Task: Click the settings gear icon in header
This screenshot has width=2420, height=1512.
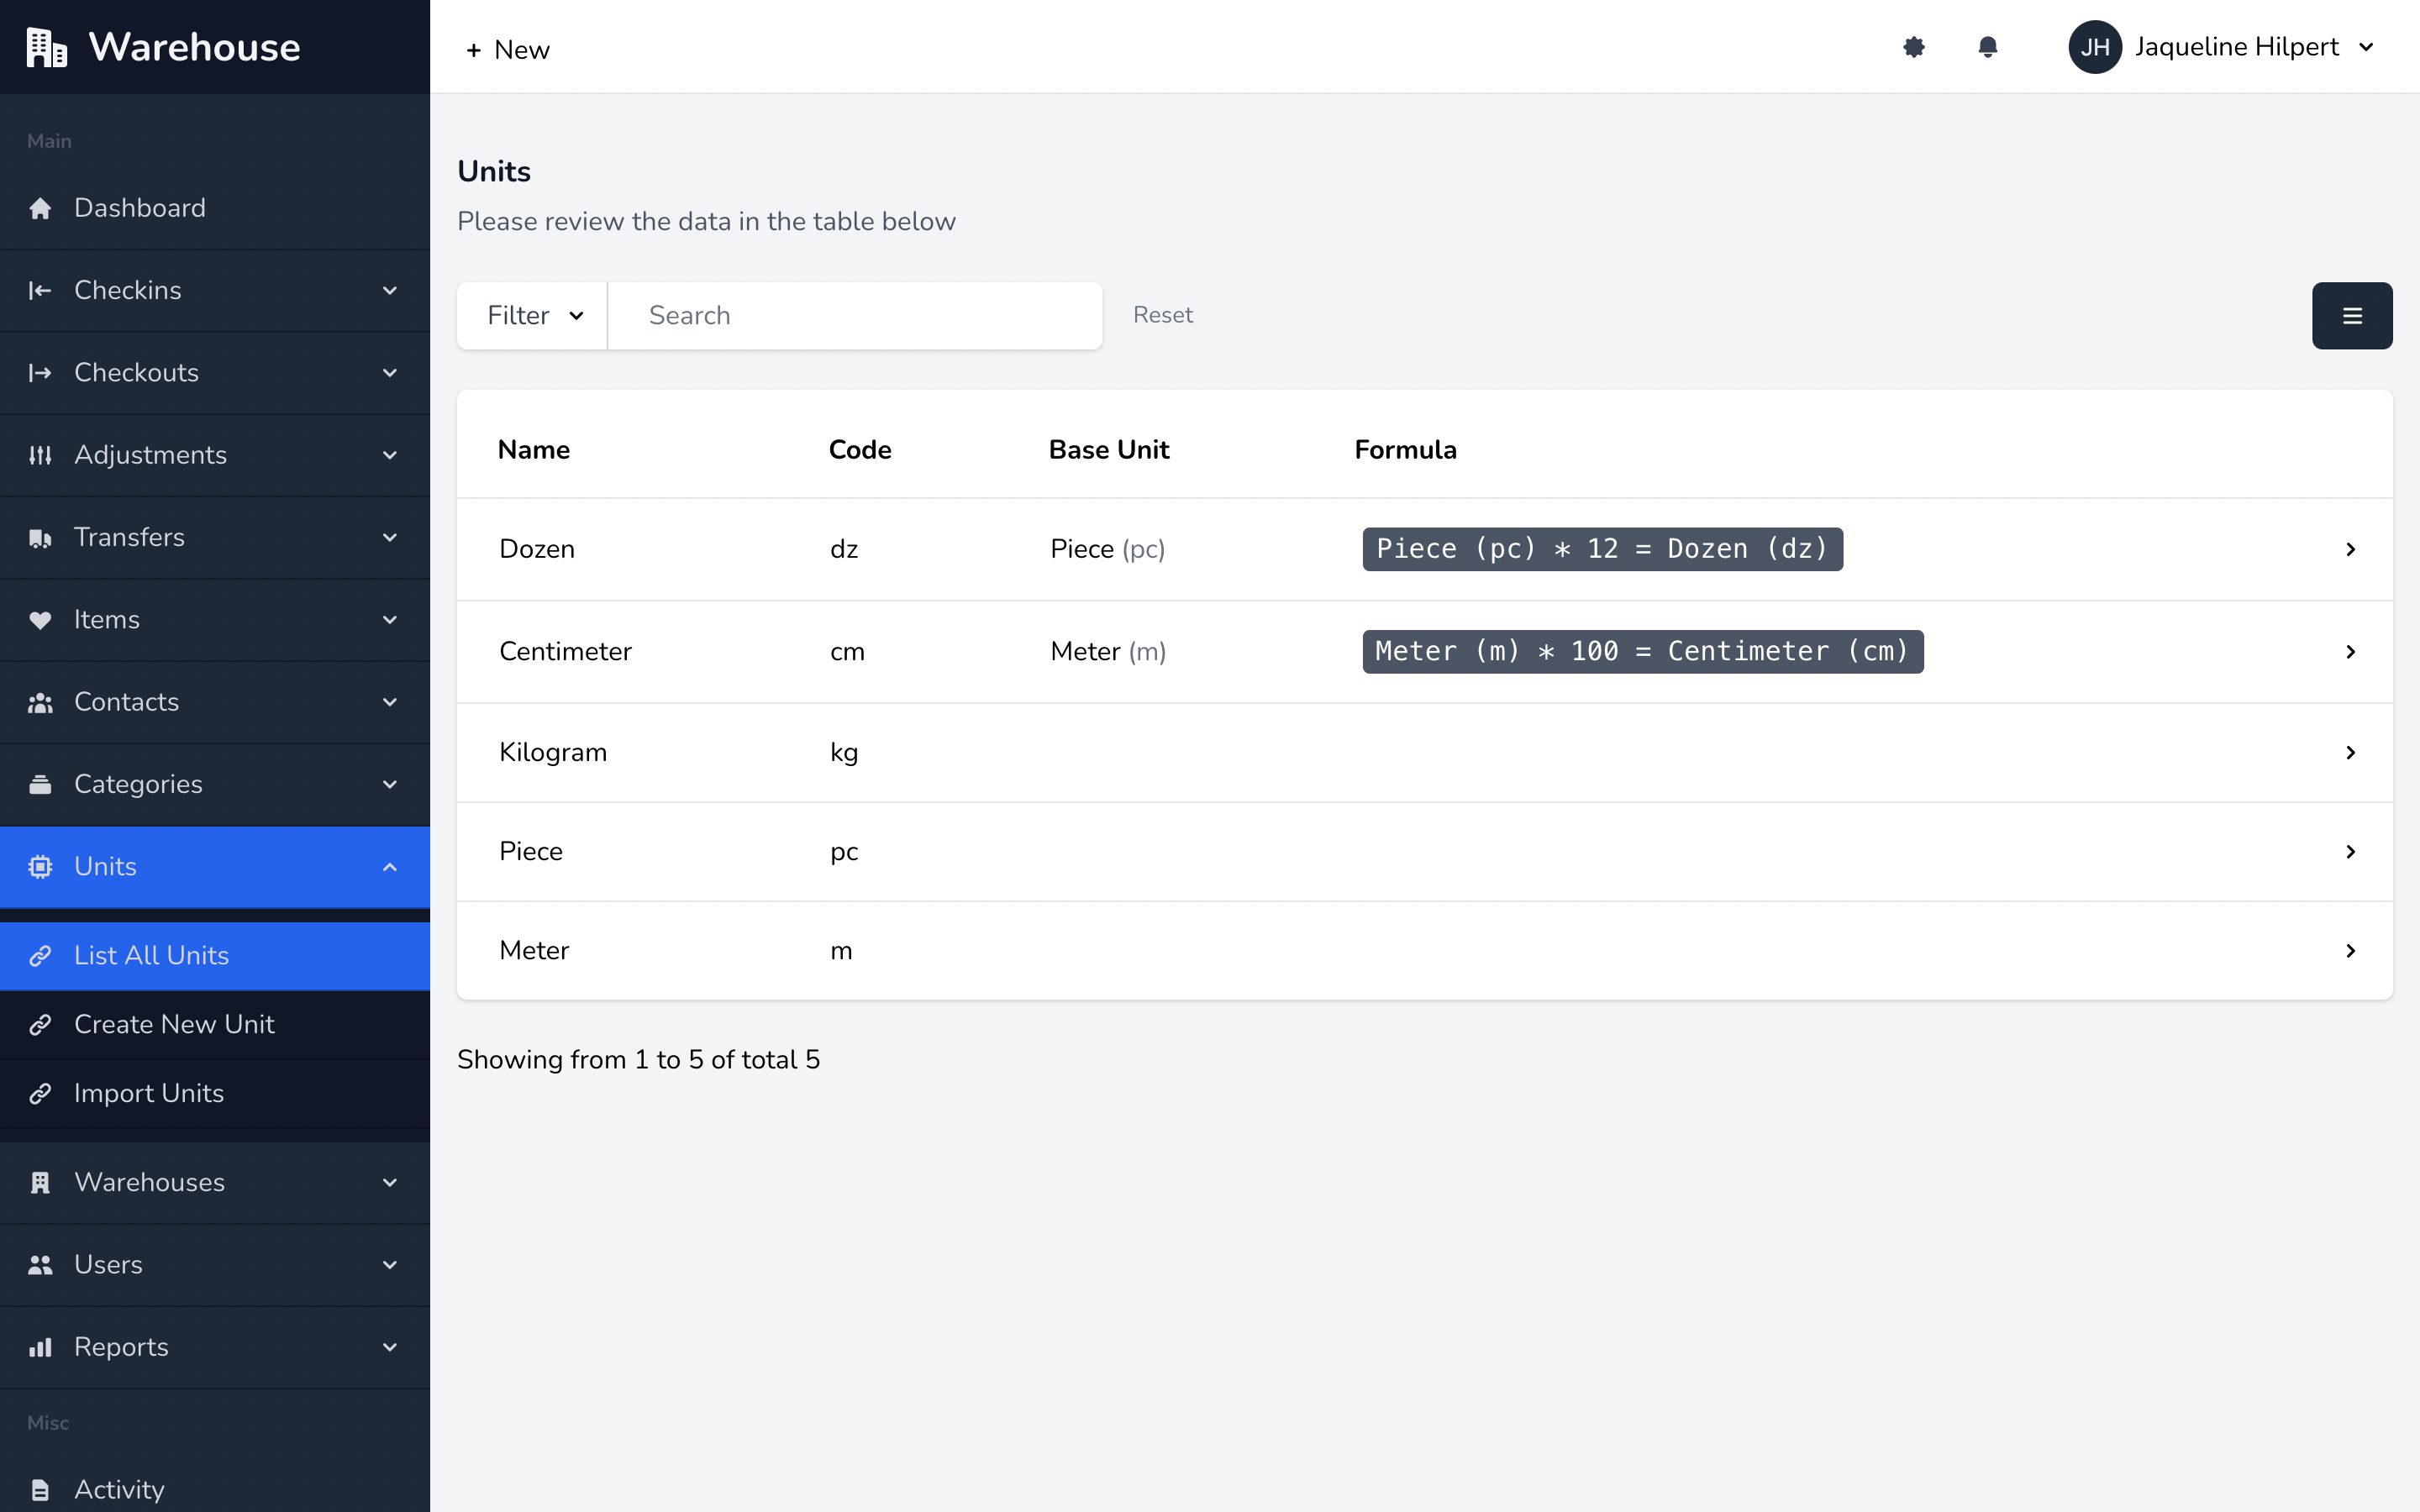Action: 1913,47
